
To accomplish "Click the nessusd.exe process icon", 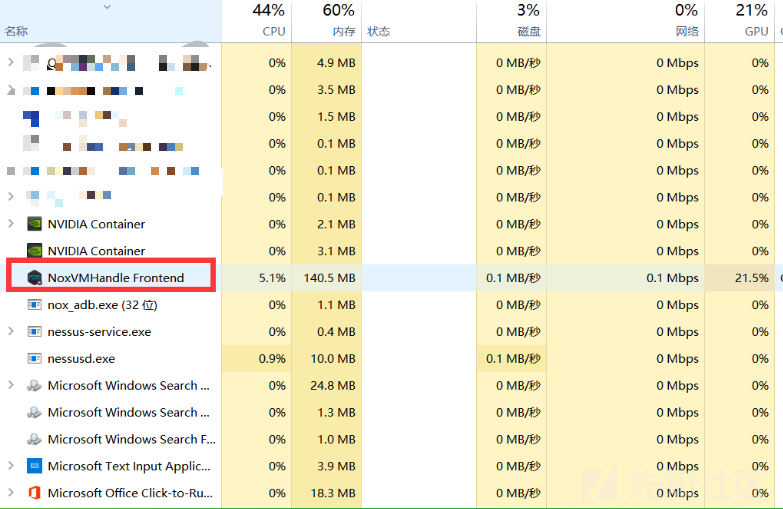I will [34, 359].
